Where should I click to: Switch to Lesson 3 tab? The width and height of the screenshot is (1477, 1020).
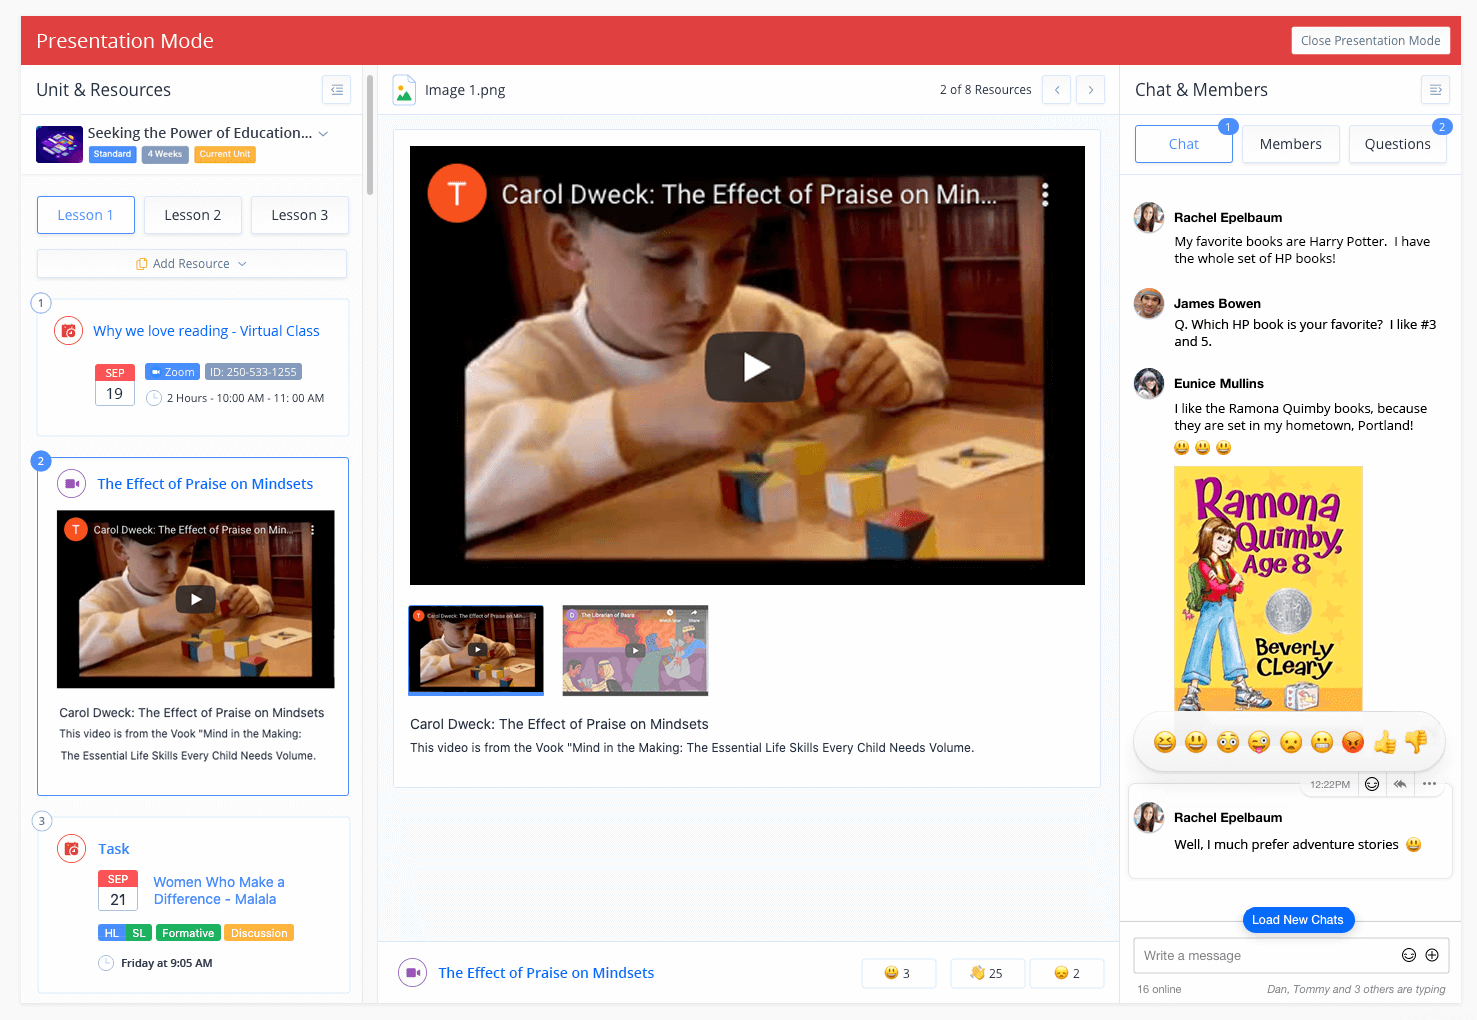pyautogui.click(x=299, y=215)
